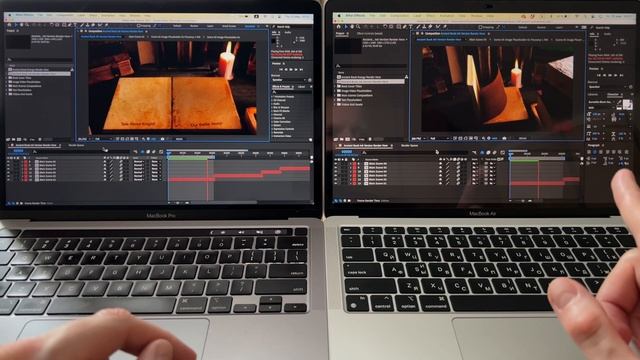Screen dimensions: 640x360
Task: Click the lowest red layer bar on MacBook Pro timeline
Action: [x=191, y=179]
